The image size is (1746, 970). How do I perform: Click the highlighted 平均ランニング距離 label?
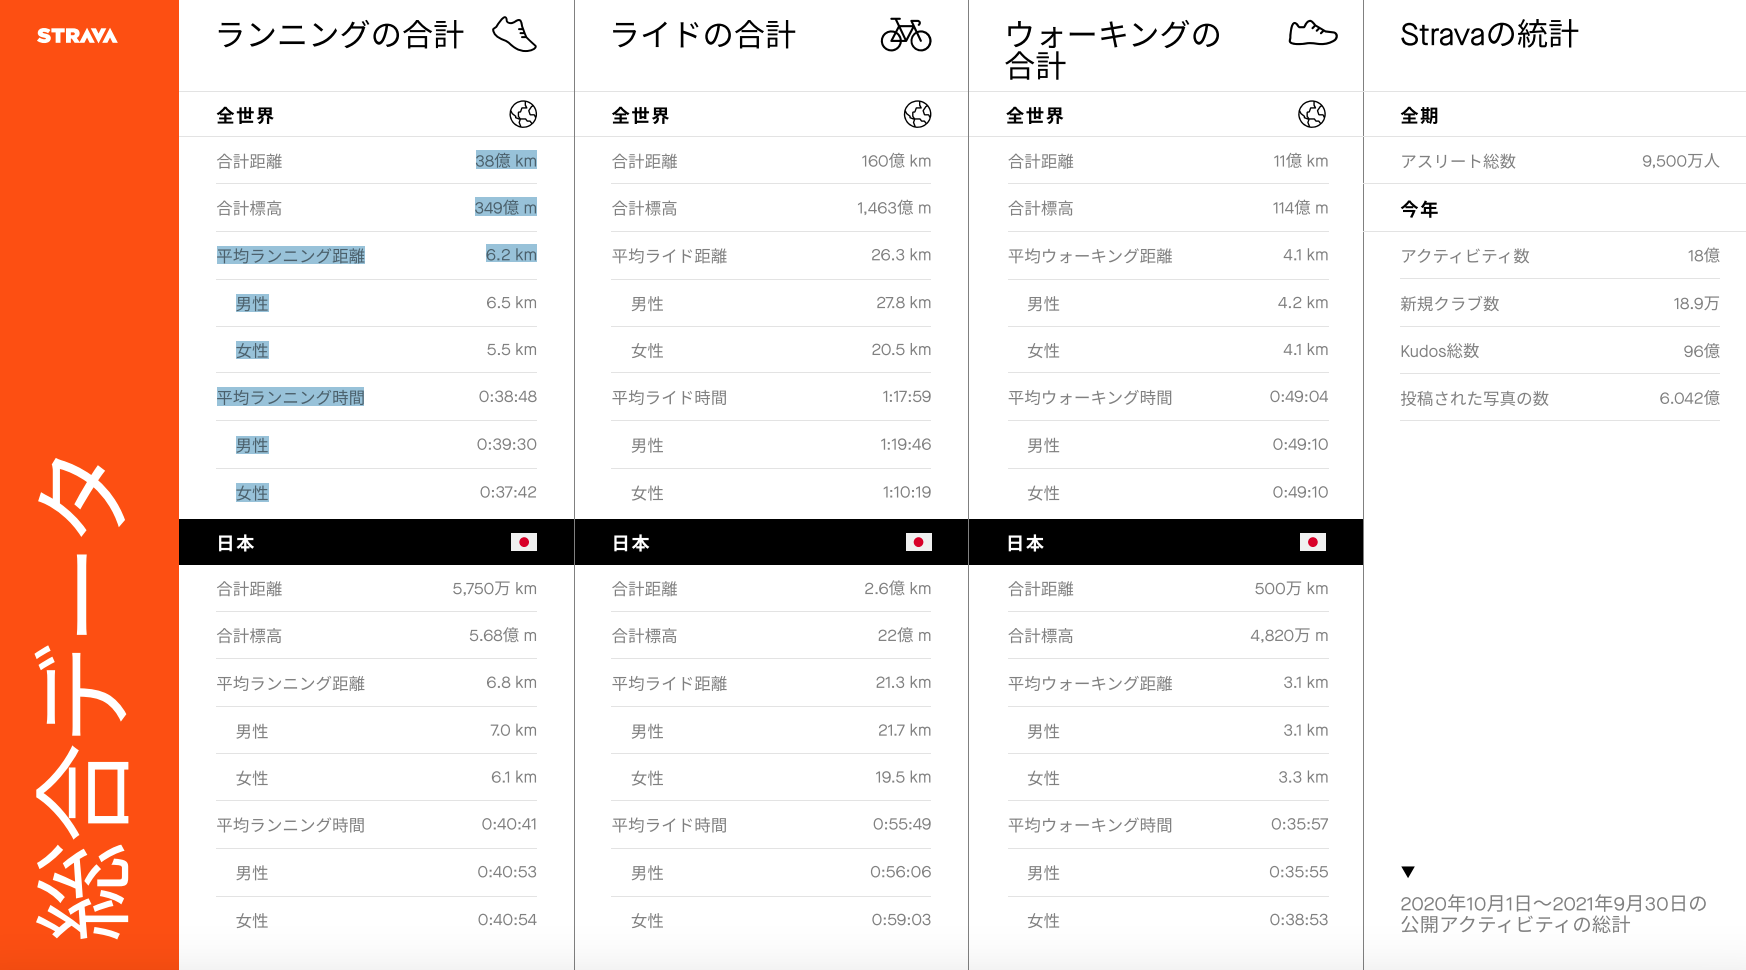pyautogui.click(x=290, y=256)
